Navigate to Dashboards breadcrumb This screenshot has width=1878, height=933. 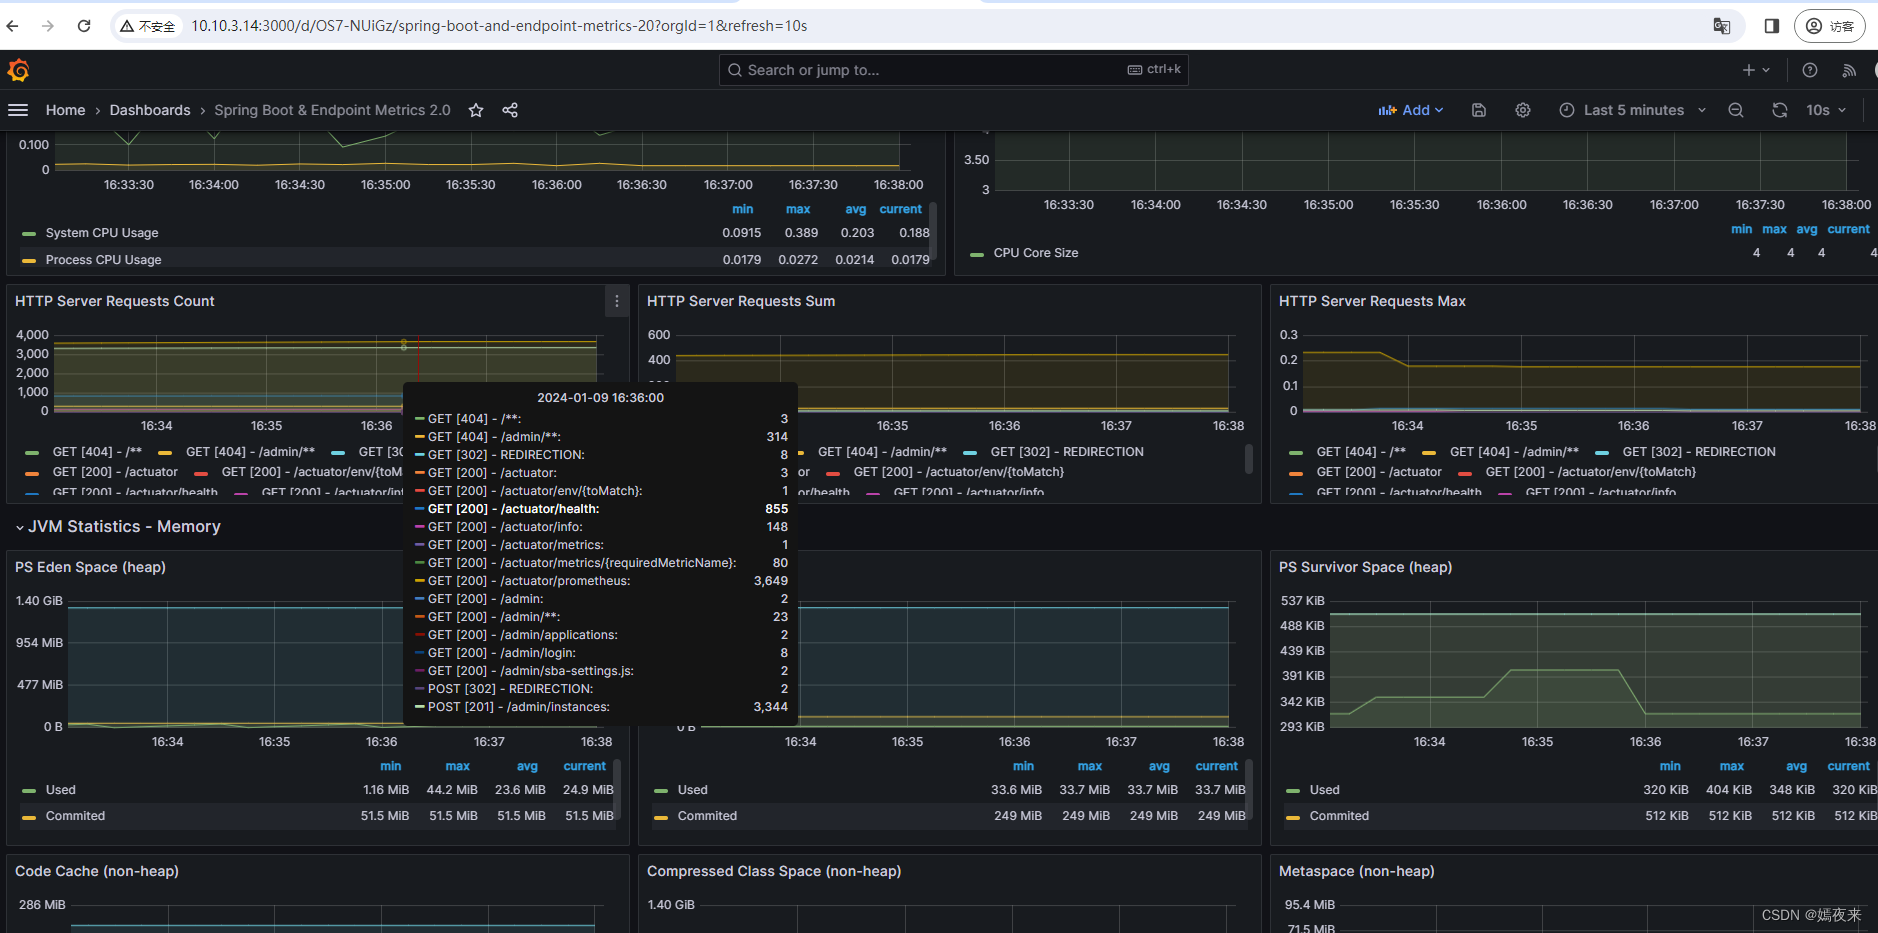click(150, 110)
